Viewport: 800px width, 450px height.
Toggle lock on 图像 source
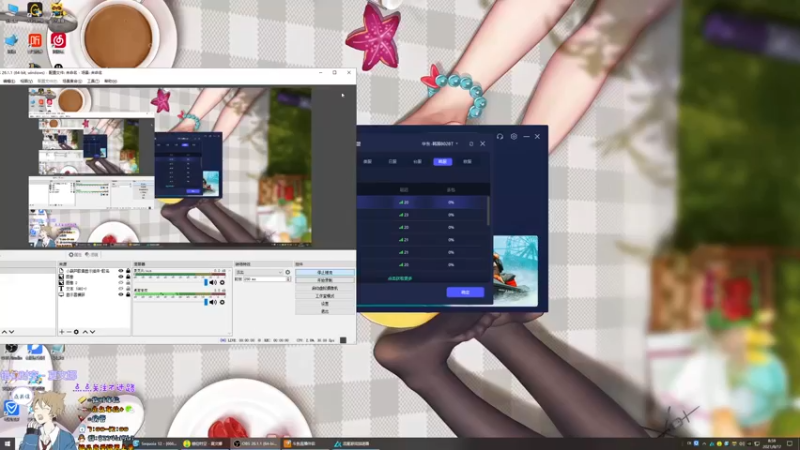click(x=128, y=277)
